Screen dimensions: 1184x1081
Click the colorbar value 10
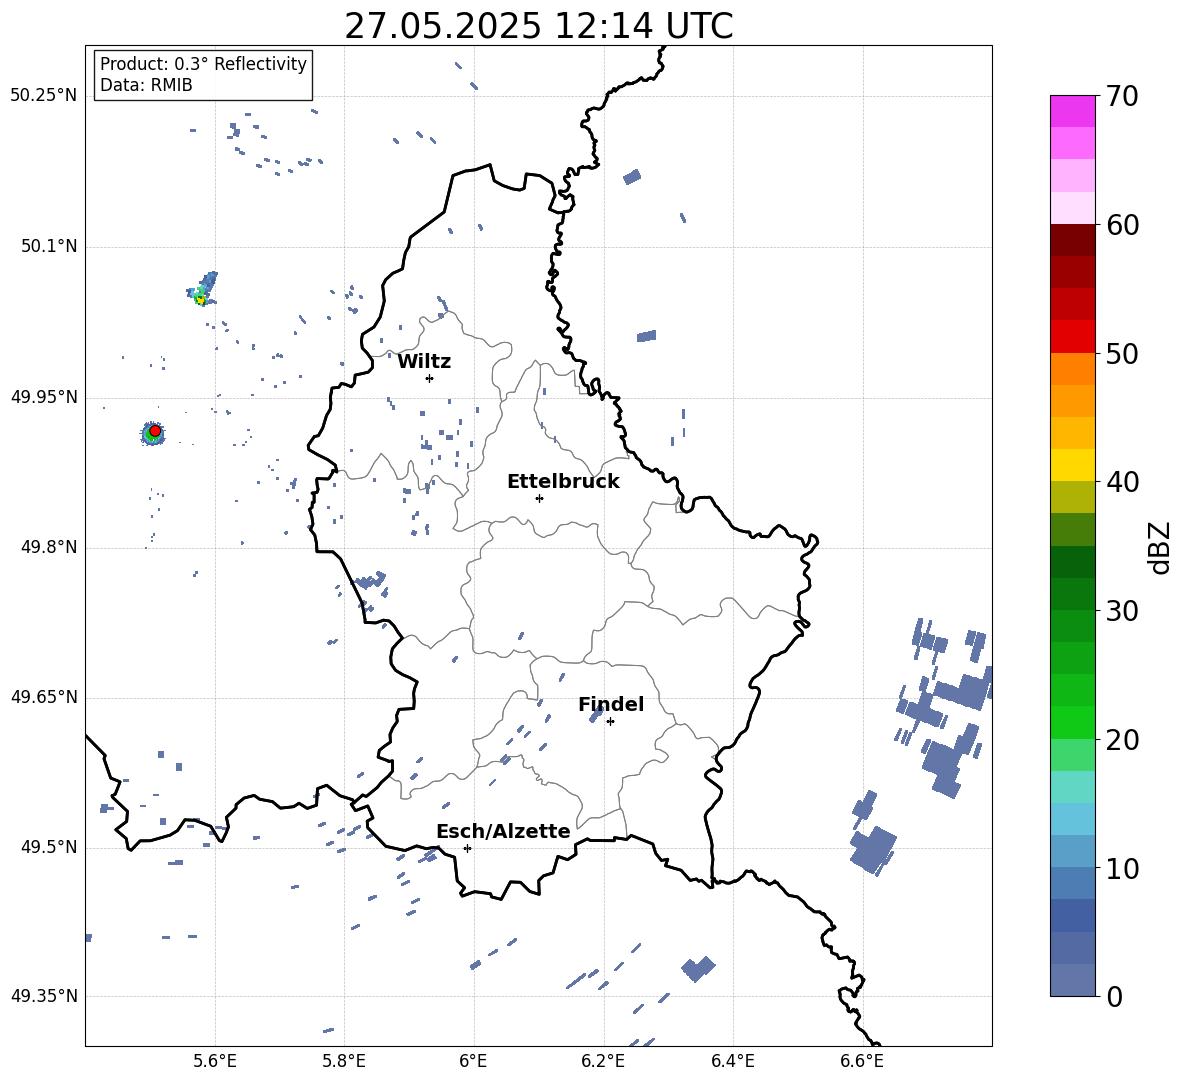tap(1123, 868)
